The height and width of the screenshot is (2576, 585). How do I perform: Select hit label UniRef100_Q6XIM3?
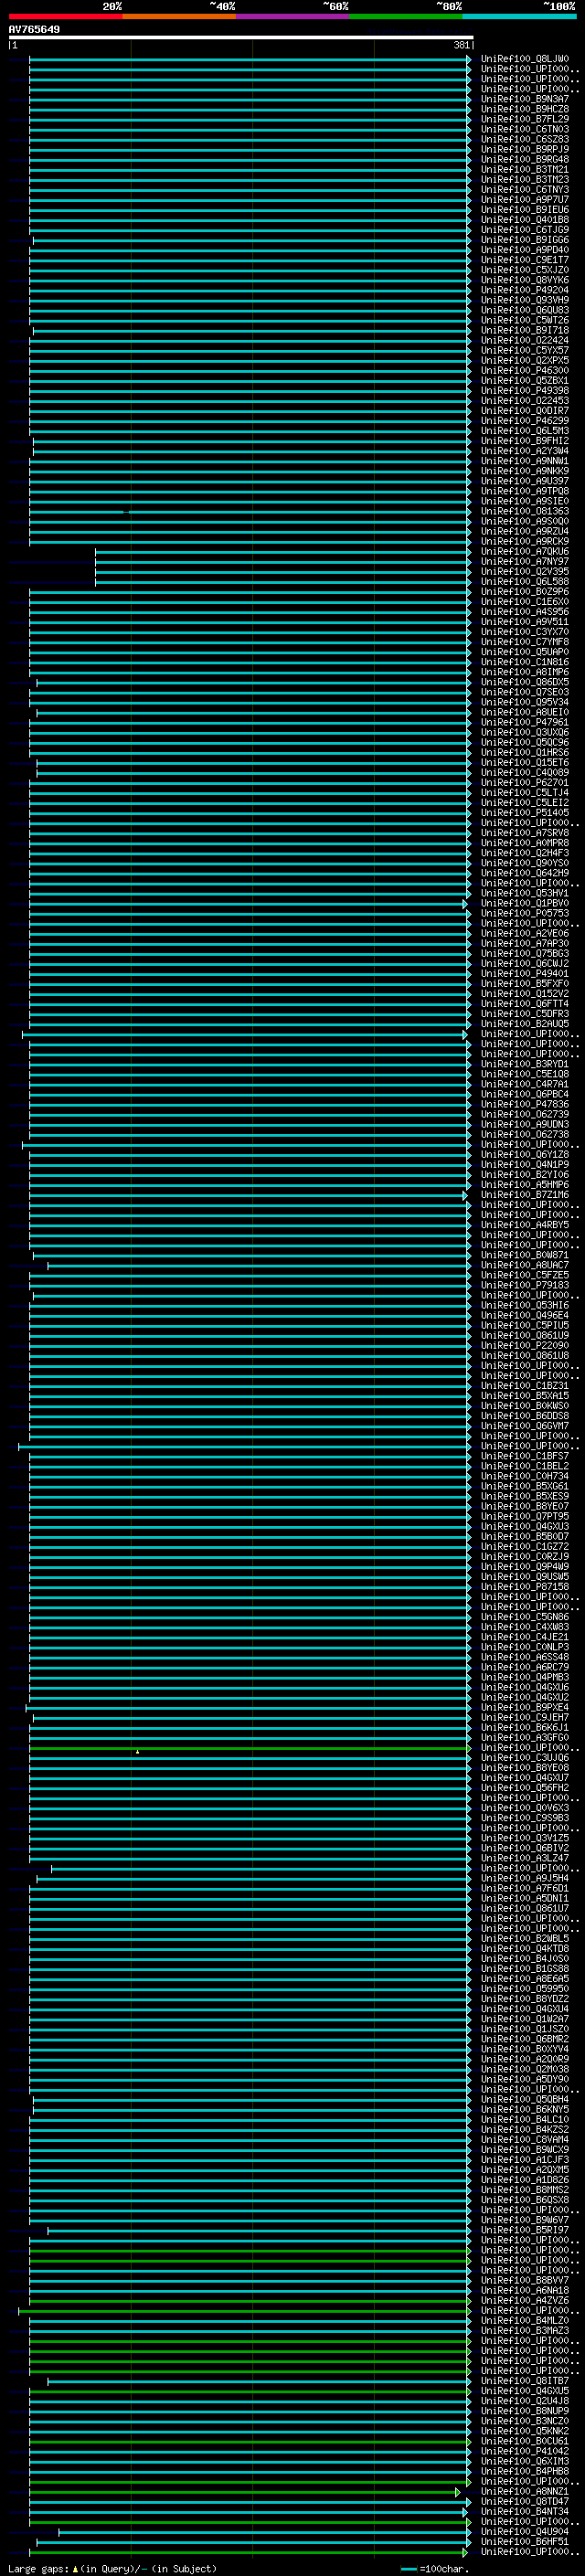click(524, 2461)
